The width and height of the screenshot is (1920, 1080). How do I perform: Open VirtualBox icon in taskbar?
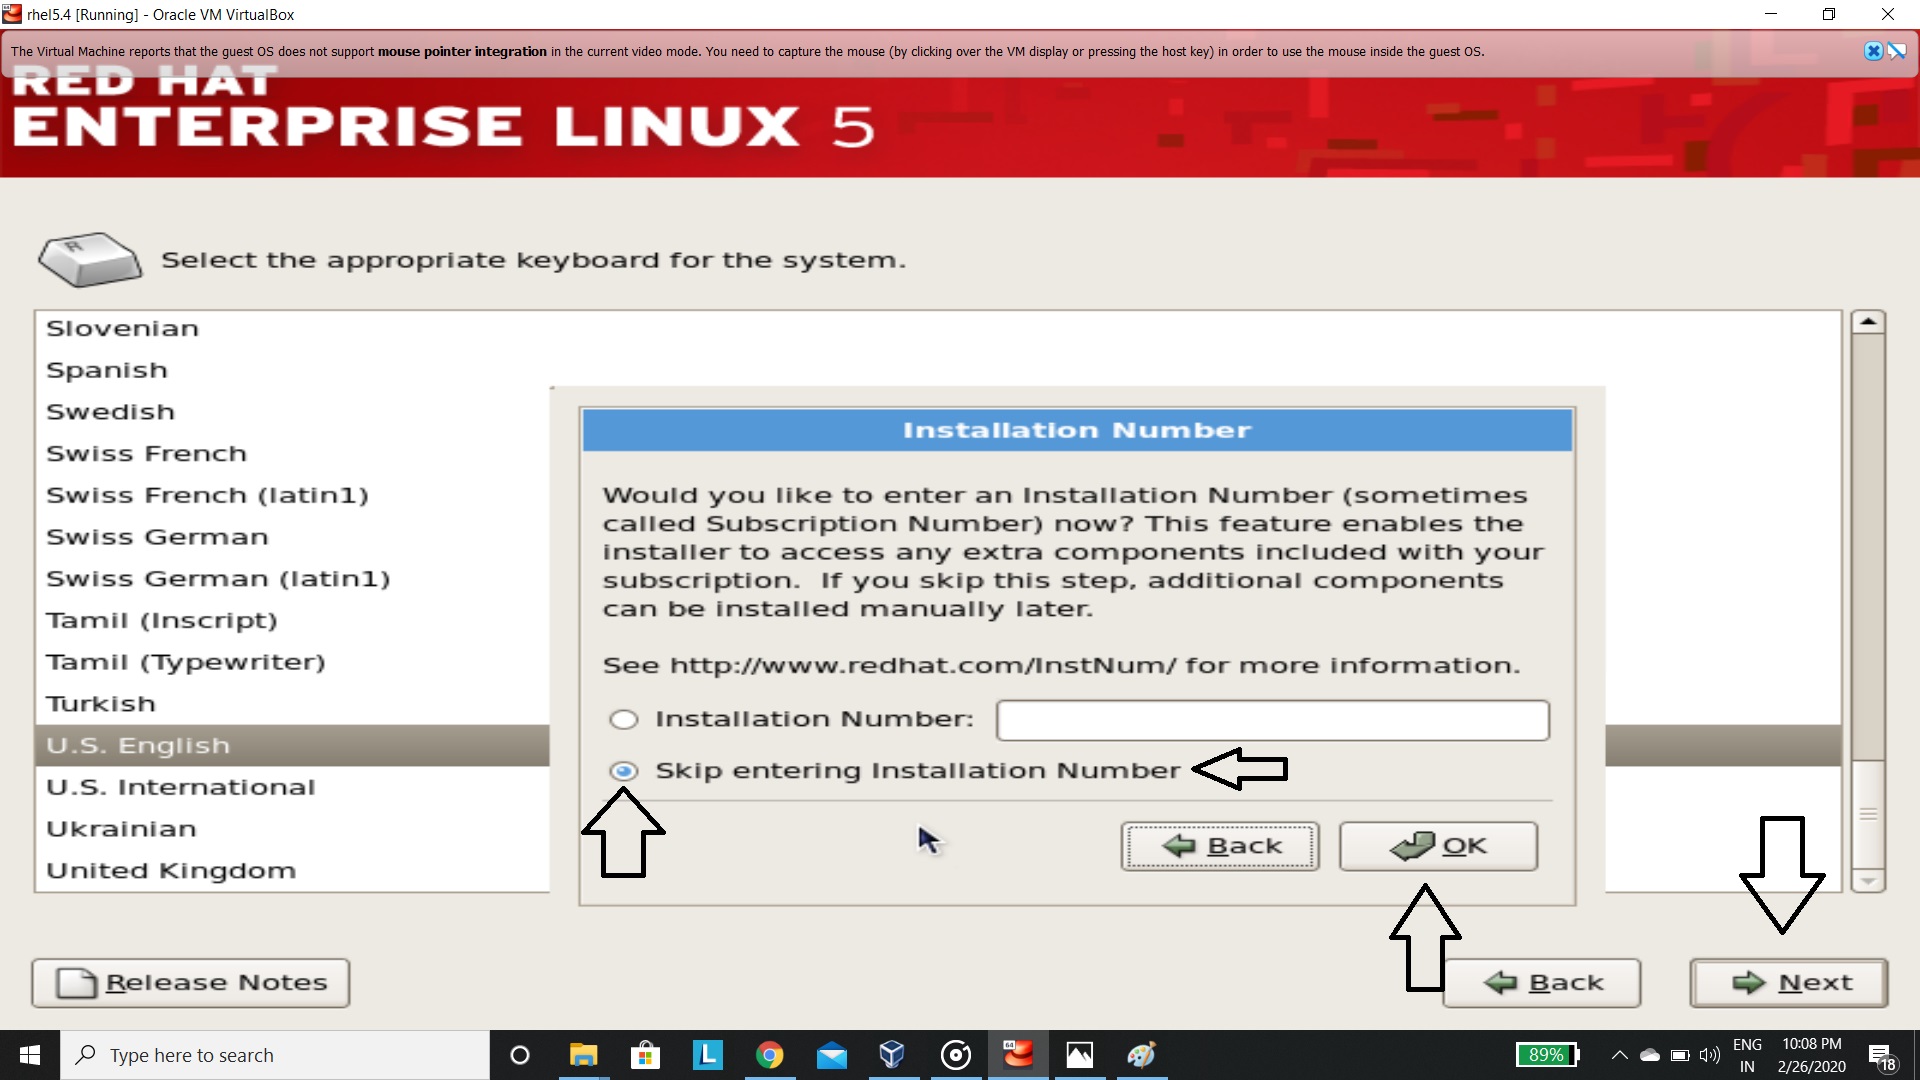892,1055
